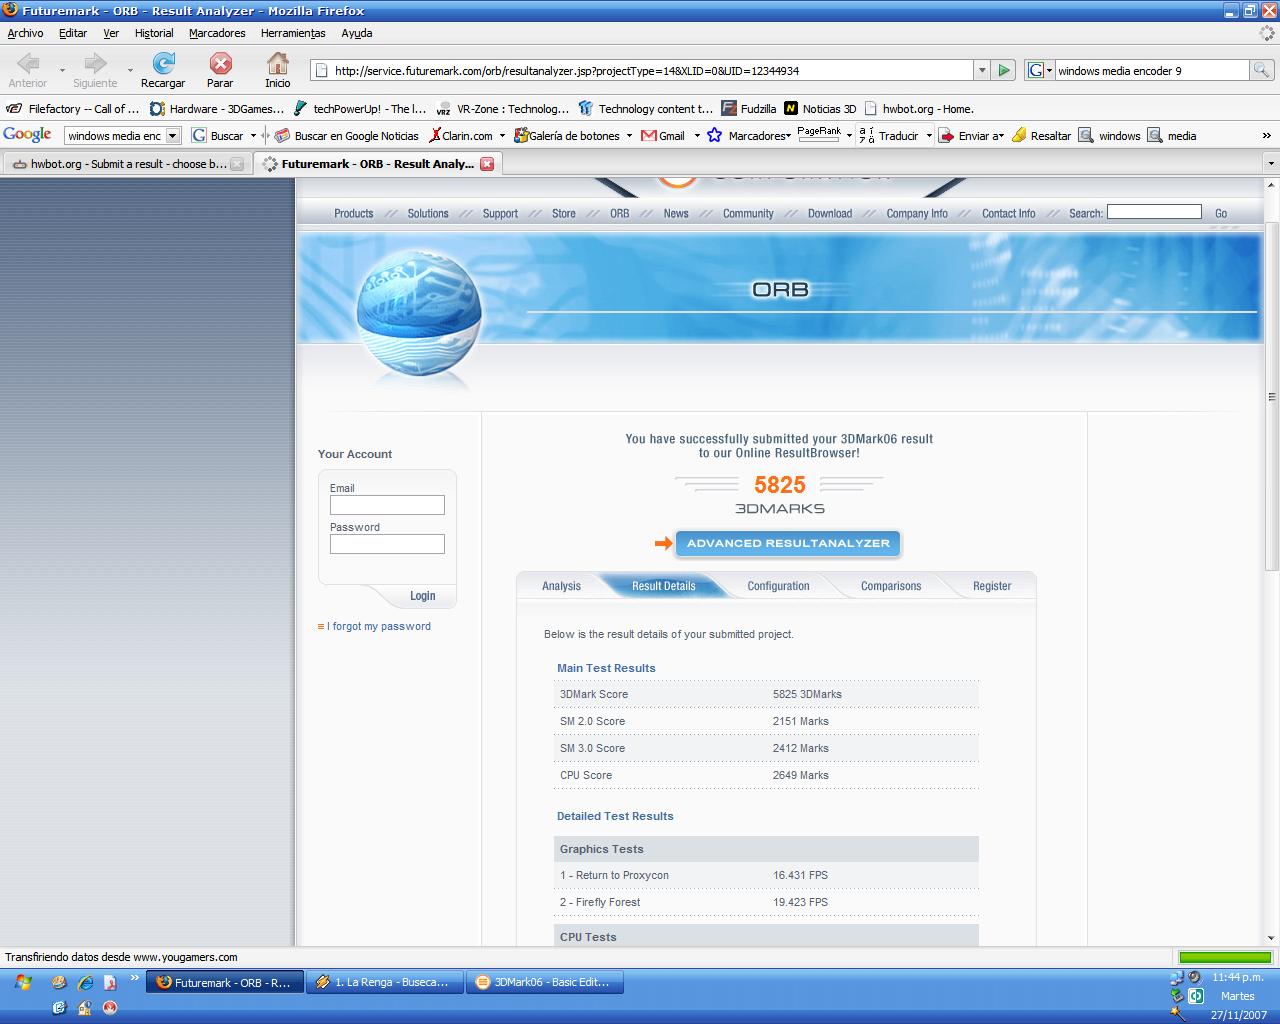Click the Register tab
1280x1024 pixels.
(x=992, y=586)
